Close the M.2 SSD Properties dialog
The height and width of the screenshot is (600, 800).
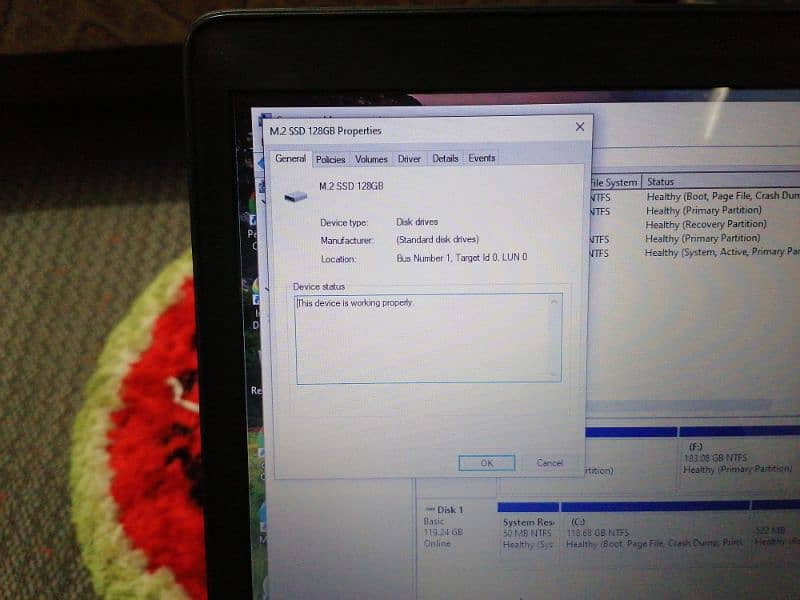[579, 128]
